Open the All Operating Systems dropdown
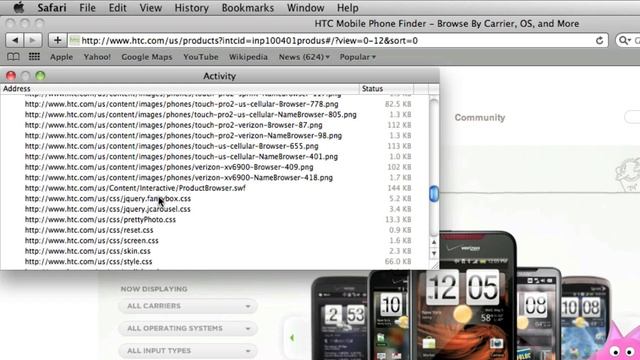The width and height of the screenshot is (640, 360). (x=188, y=329)
